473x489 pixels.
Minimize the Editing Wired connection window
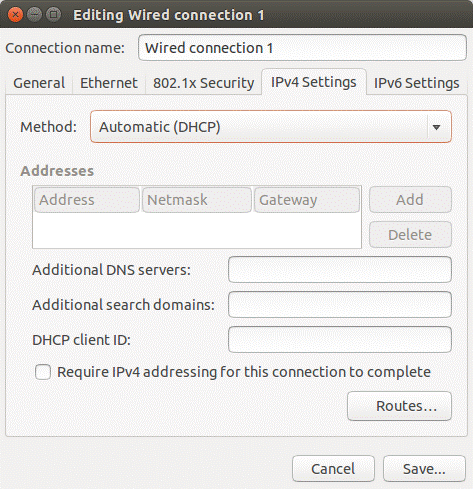tap(34, 15)
